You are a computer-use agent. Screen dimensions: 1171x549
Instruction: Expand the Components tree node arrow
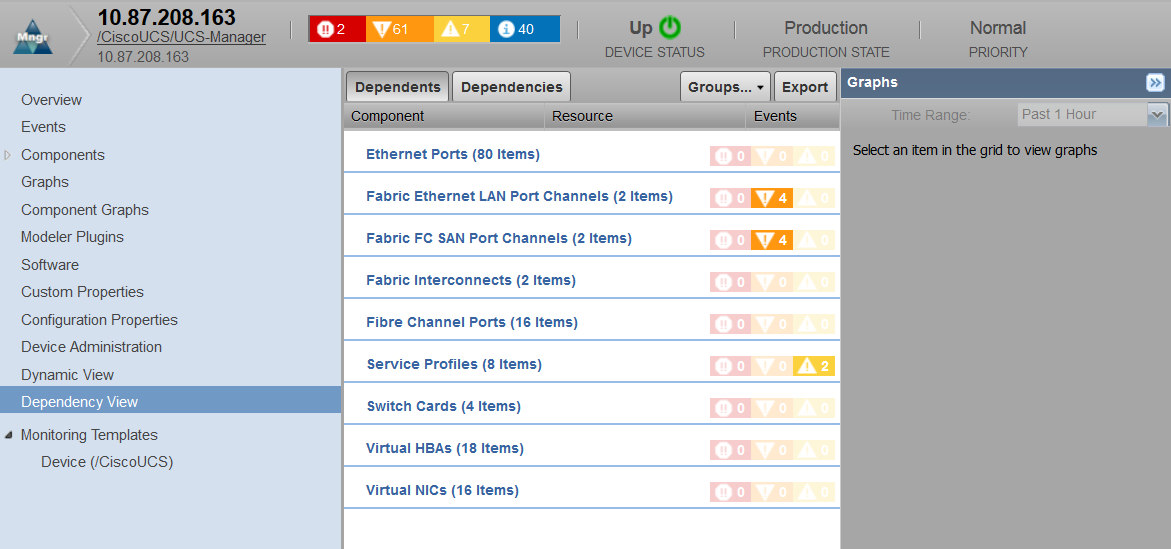9,155
